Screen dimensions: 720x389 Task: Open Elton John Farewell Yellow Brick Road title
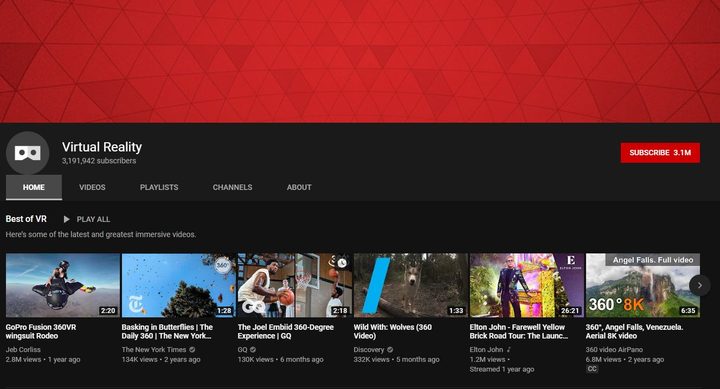[x=518, y=332]
